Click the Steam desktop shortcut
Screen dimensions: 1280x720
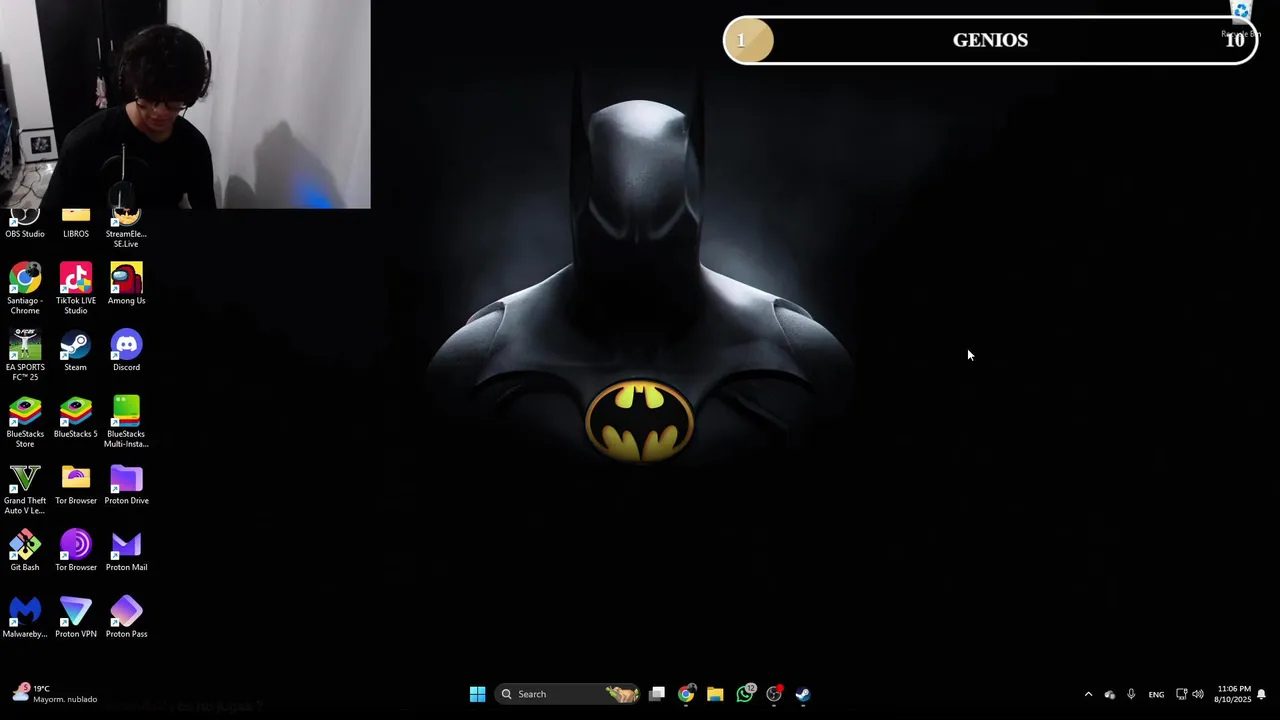tap(76, 351)
